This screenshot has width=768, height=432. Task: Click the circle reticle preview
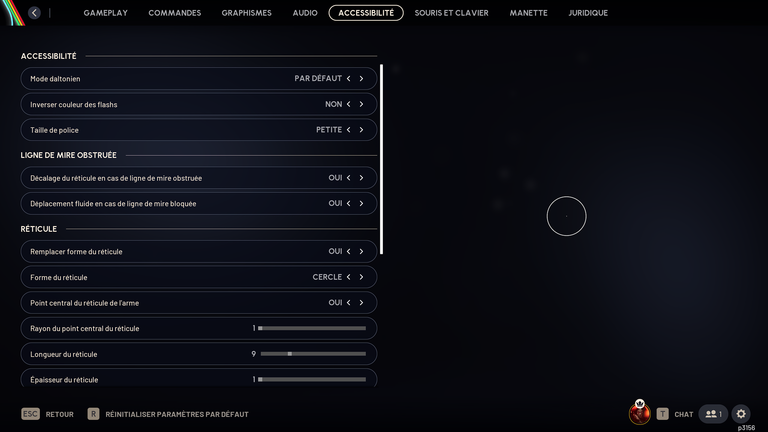(x=567, y=216)
